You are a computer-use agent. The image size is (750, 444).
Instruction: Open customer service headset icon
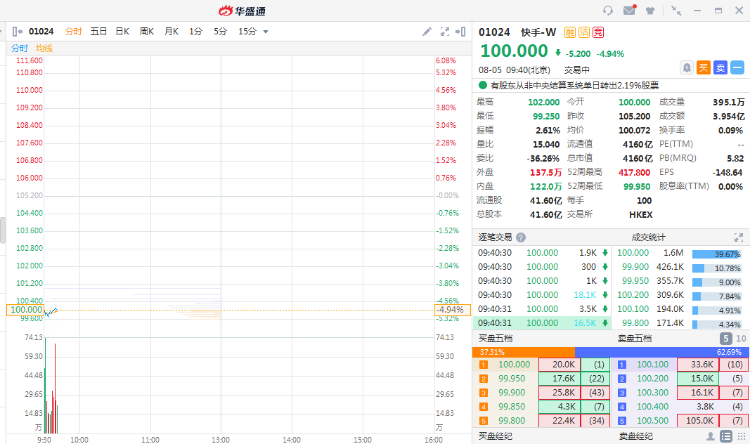(608, 10)
